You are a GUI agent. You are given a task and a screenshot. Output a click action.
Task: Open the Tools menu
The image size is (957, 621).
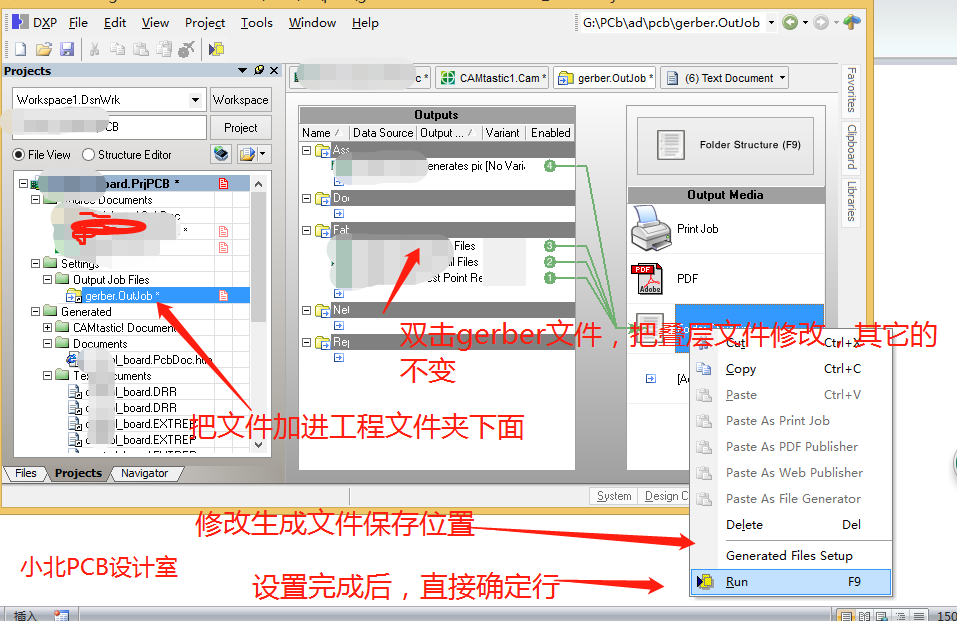(256, 23)
